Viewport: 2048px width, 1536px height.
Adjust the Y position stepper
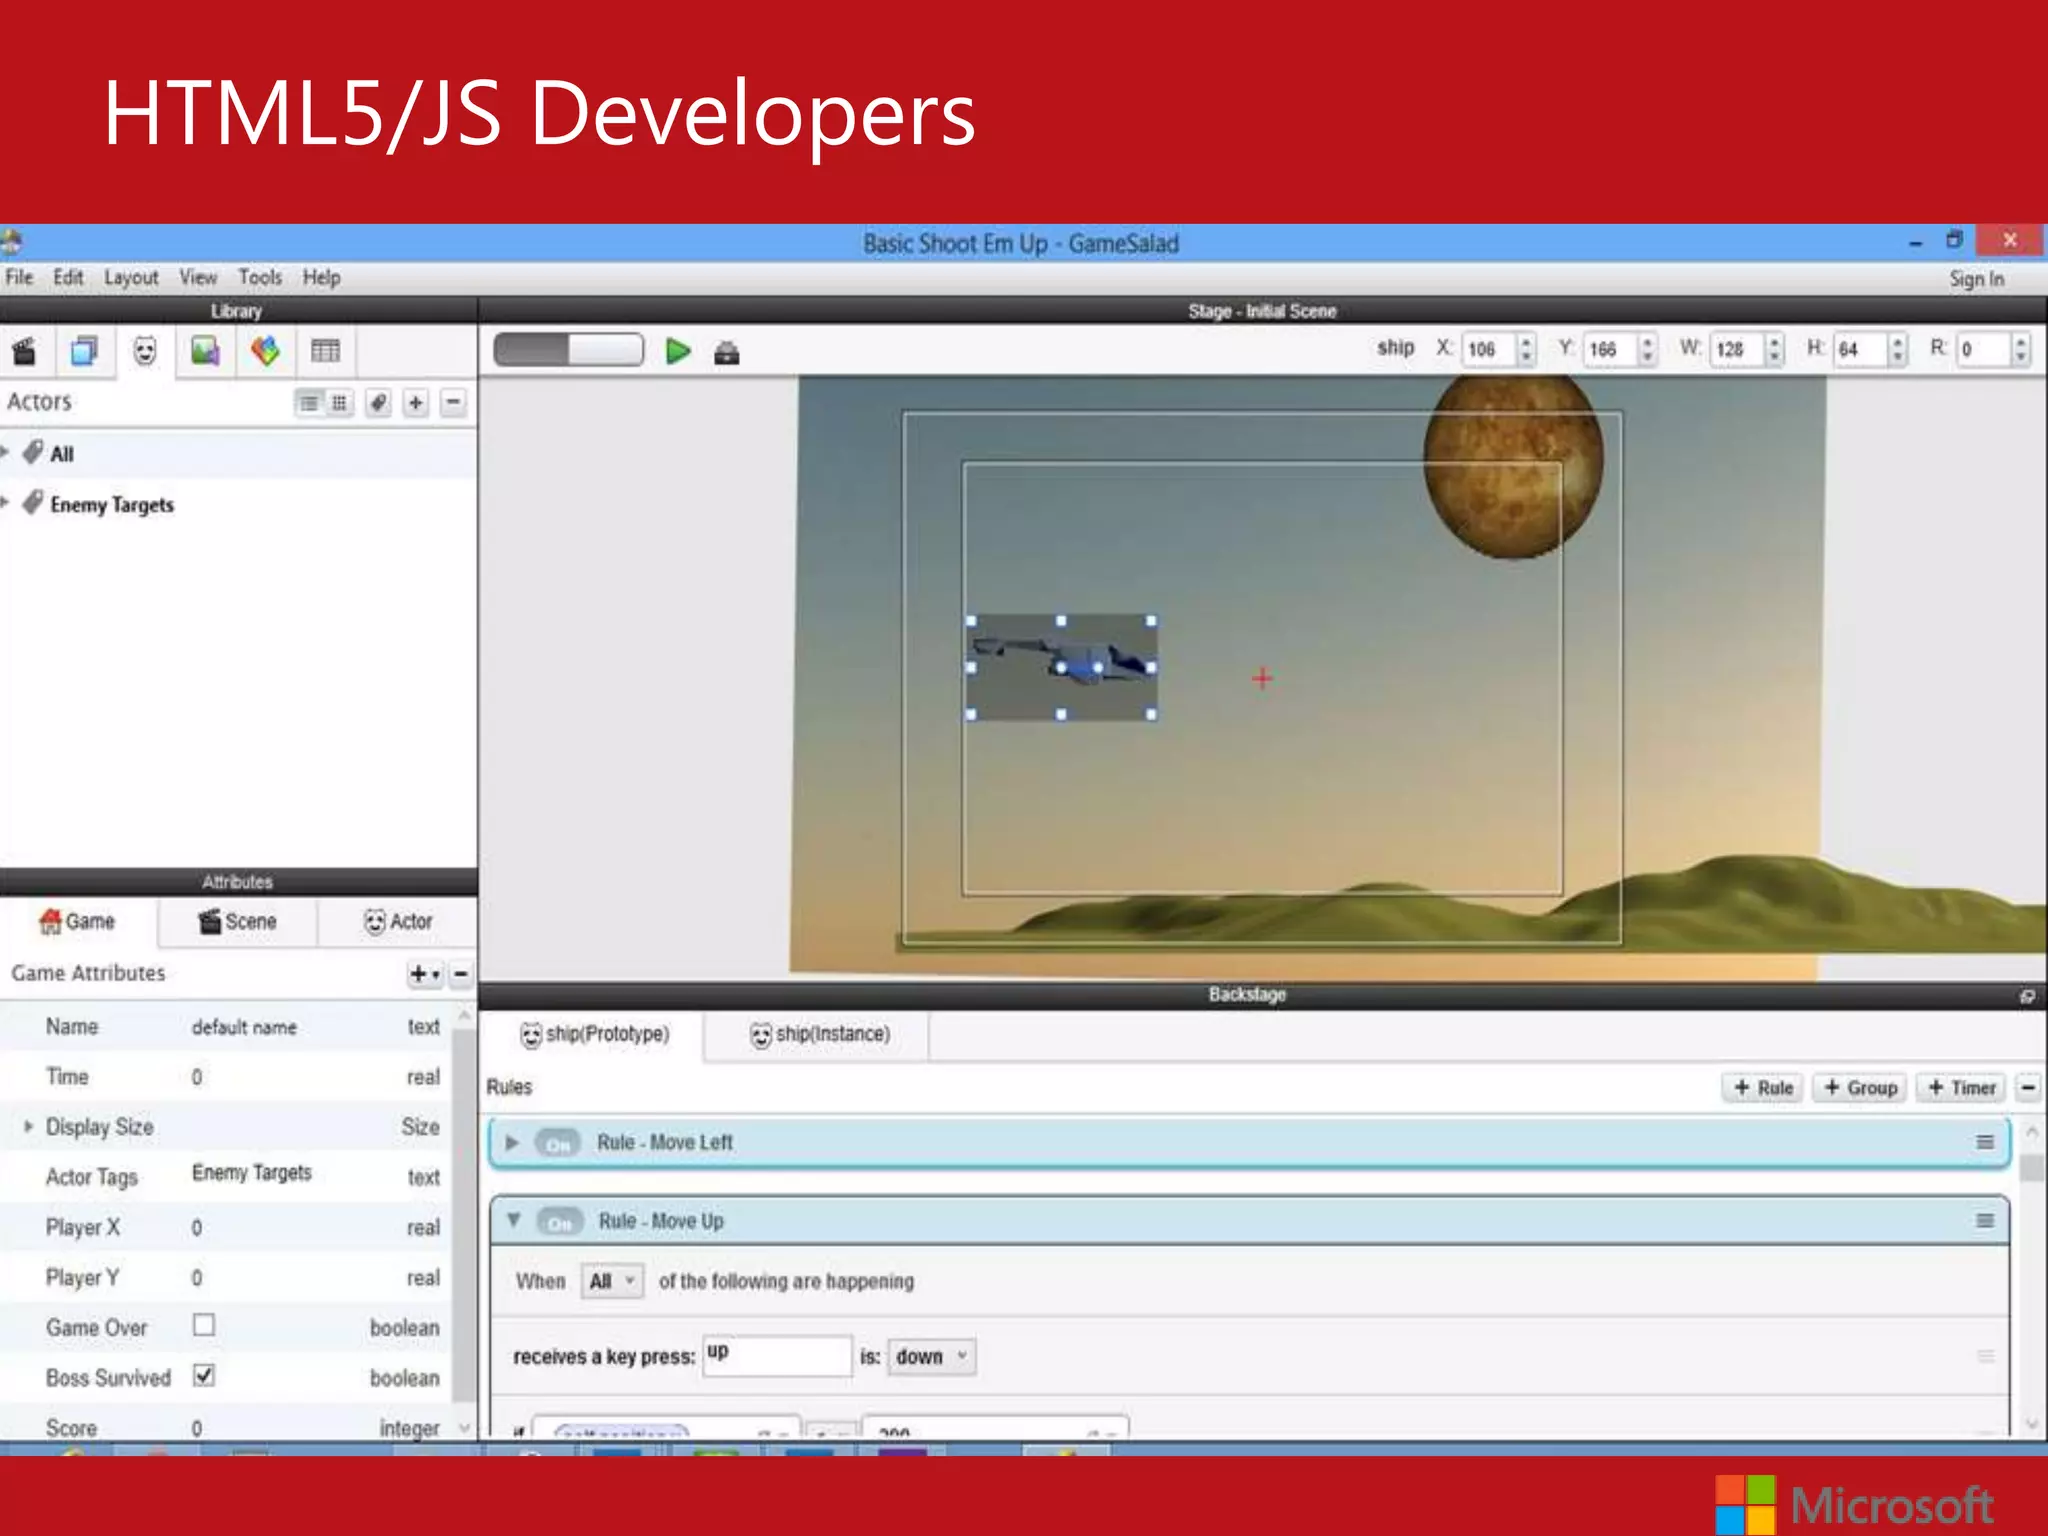1648,349
